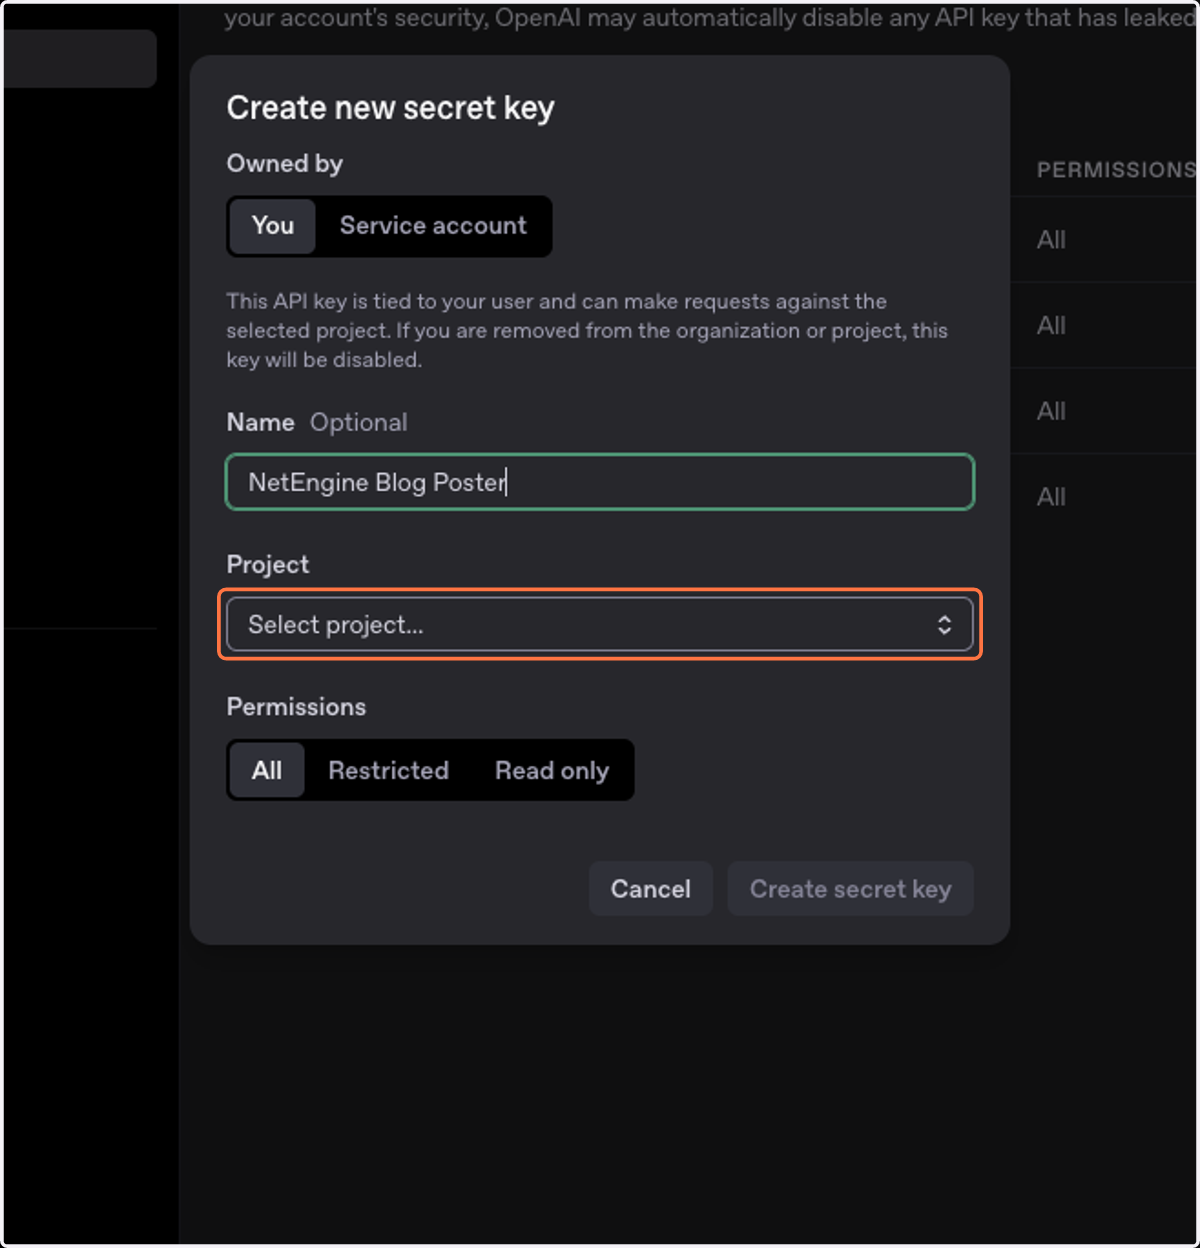1200x1248 pixels.
Task: Set permissions to Restricted
Action: point(388,770)
